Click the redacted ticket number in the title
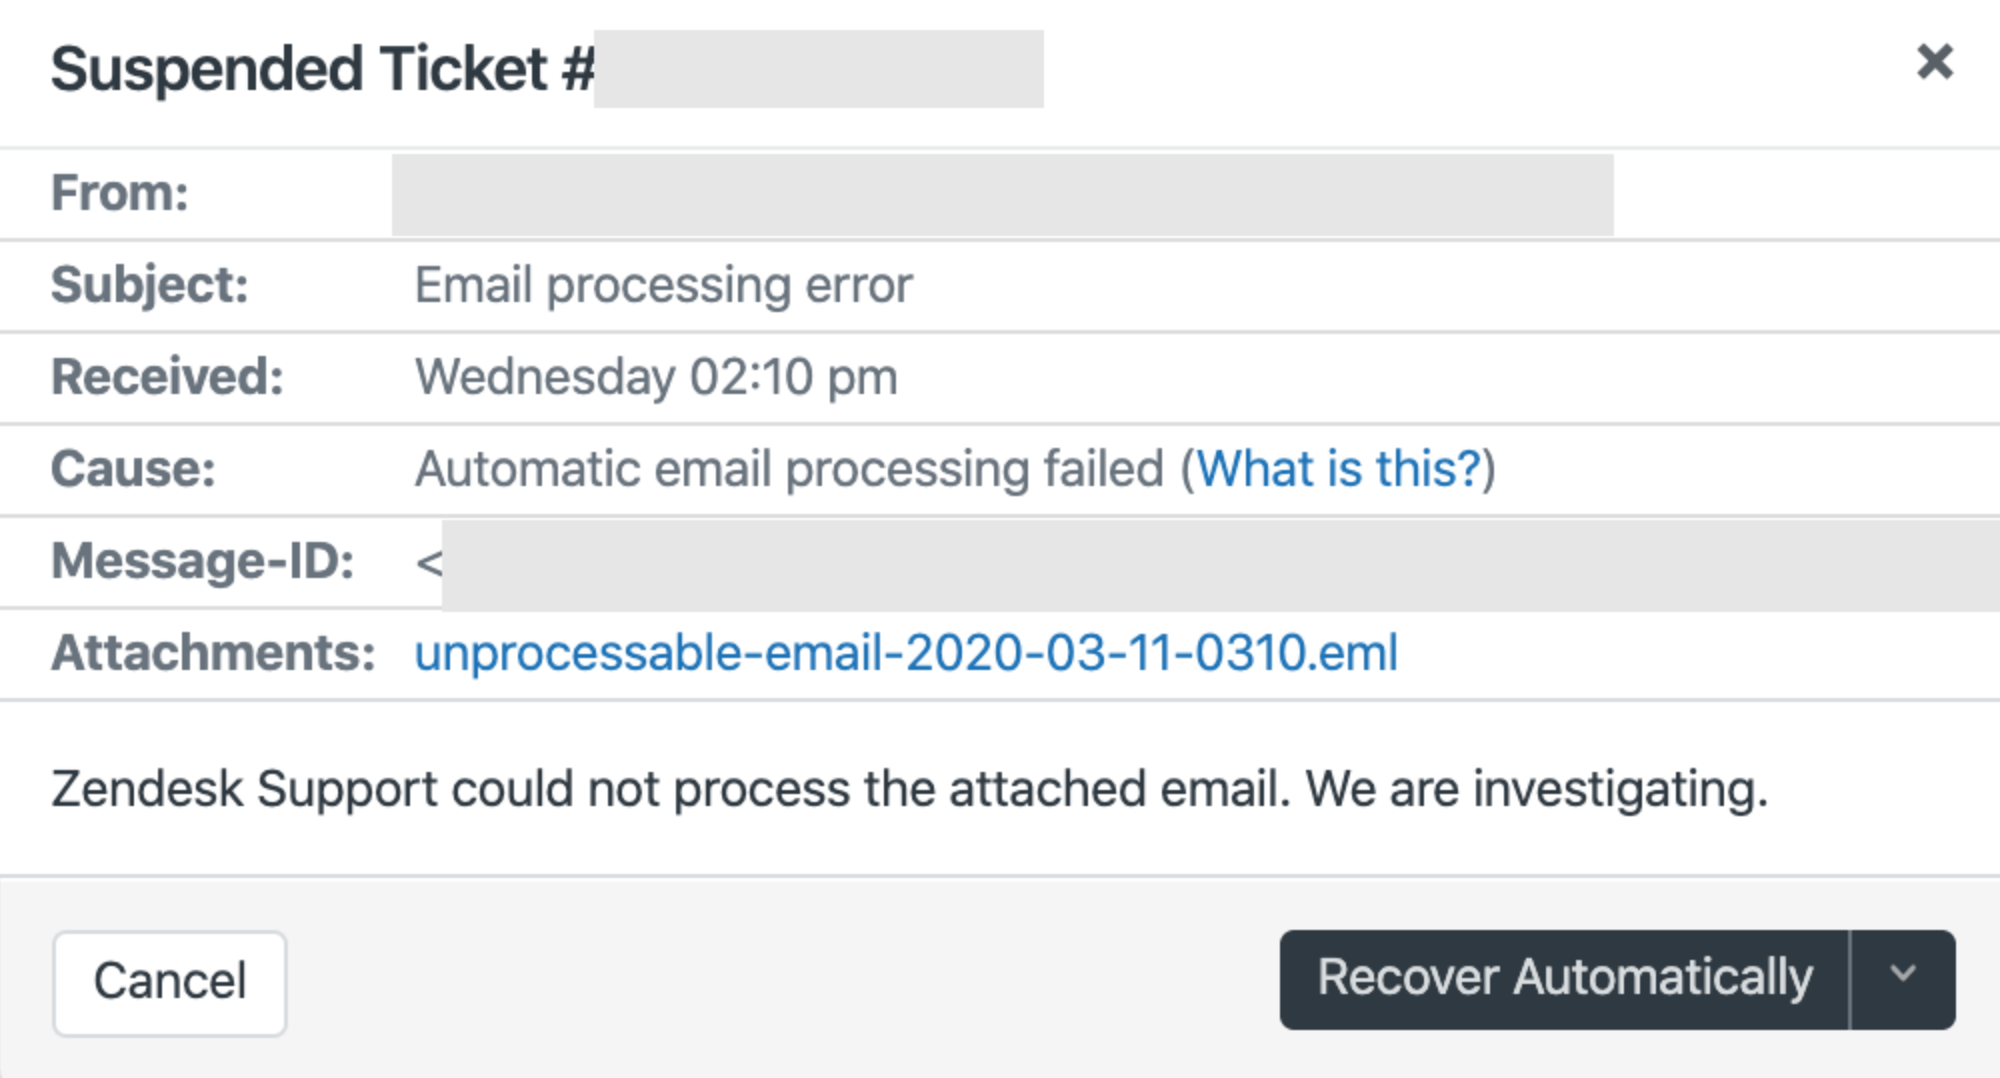Screen dimensions: 2000x1078 818,69
